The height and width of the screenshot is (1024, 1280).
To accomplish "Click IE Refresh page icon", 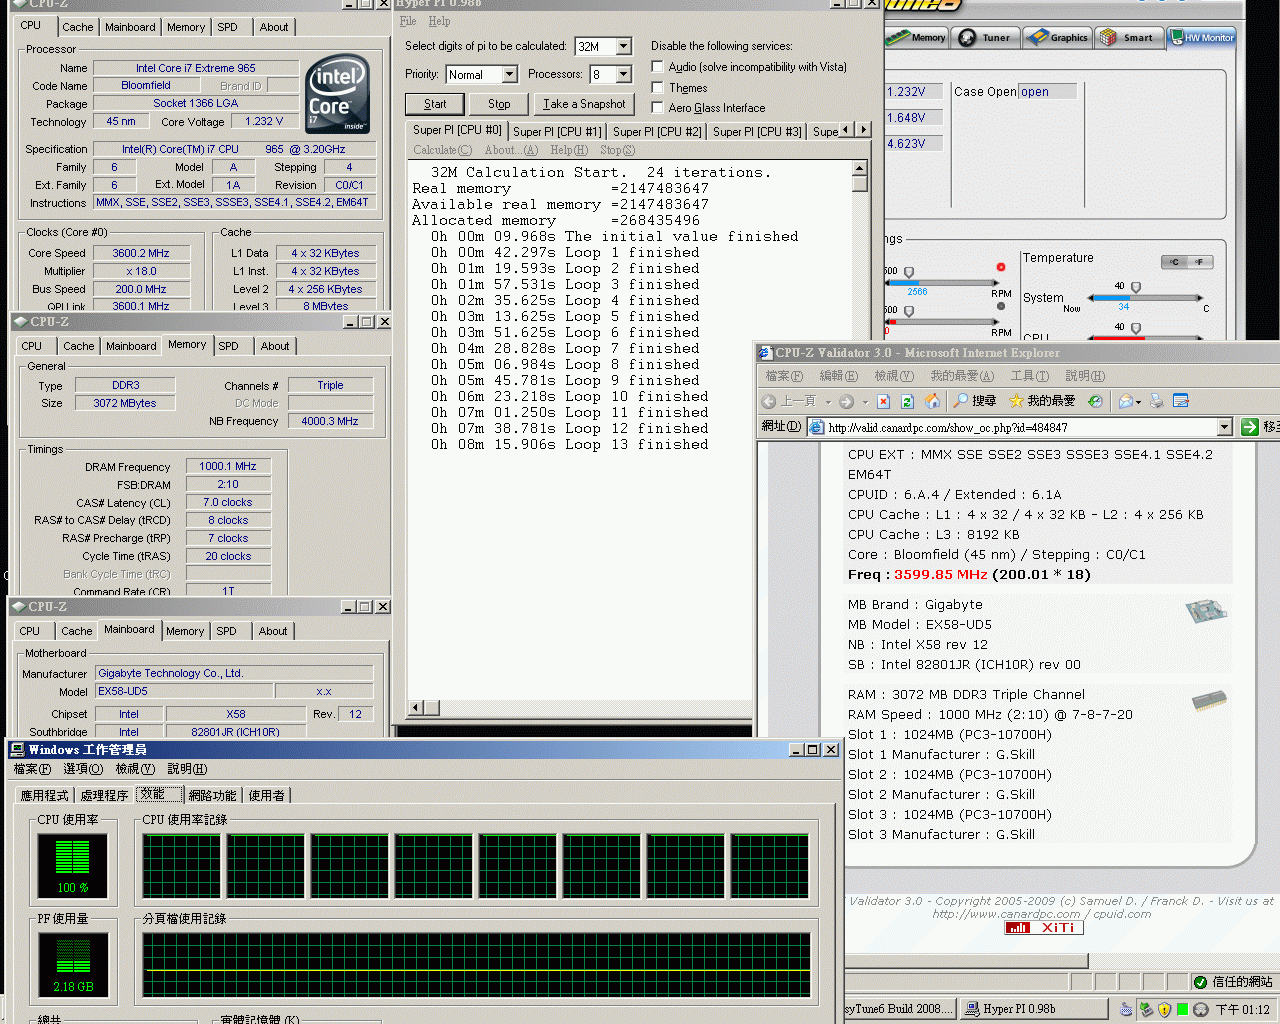I will [907, 401].
